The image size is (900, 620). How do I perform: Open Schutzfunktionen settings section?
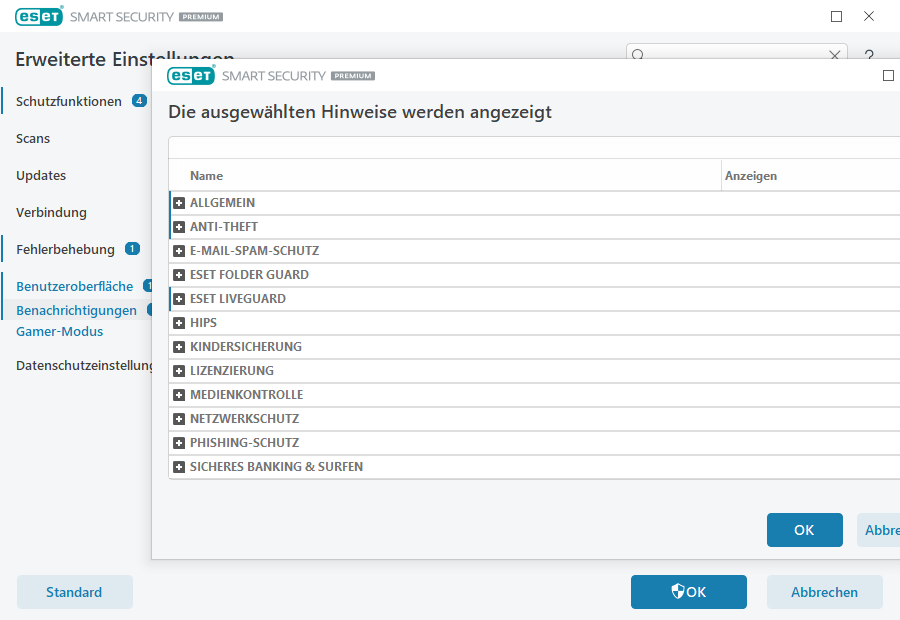(69, 101)
